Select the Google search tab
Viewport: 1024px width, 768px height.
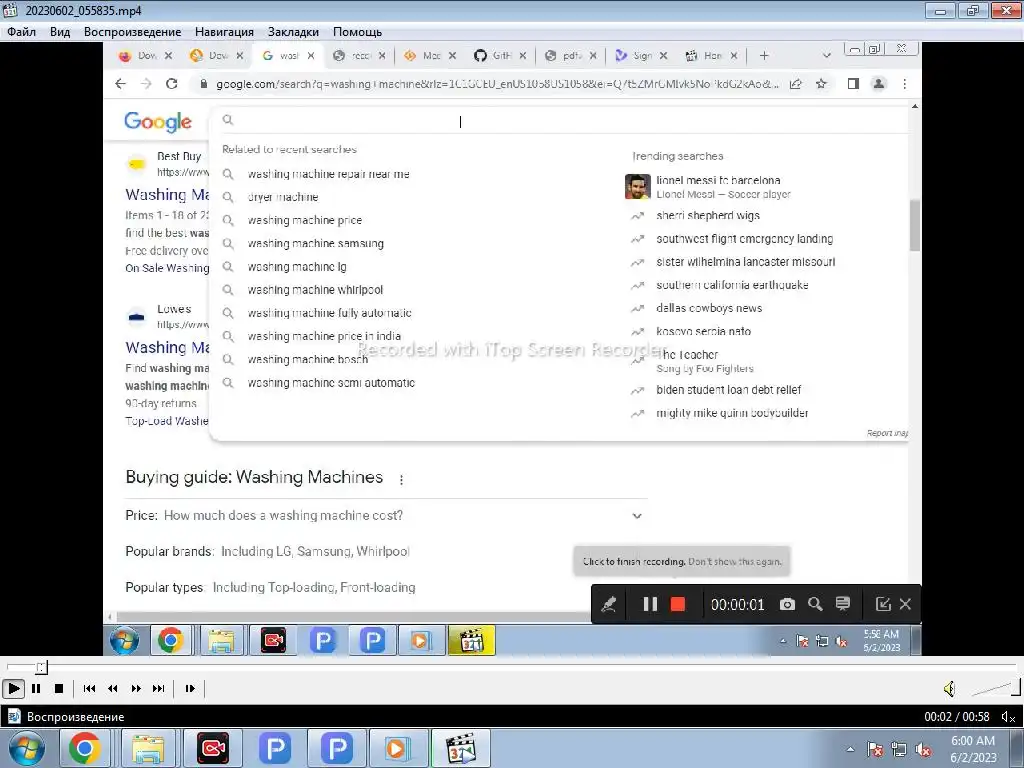(x=287, y=56)
